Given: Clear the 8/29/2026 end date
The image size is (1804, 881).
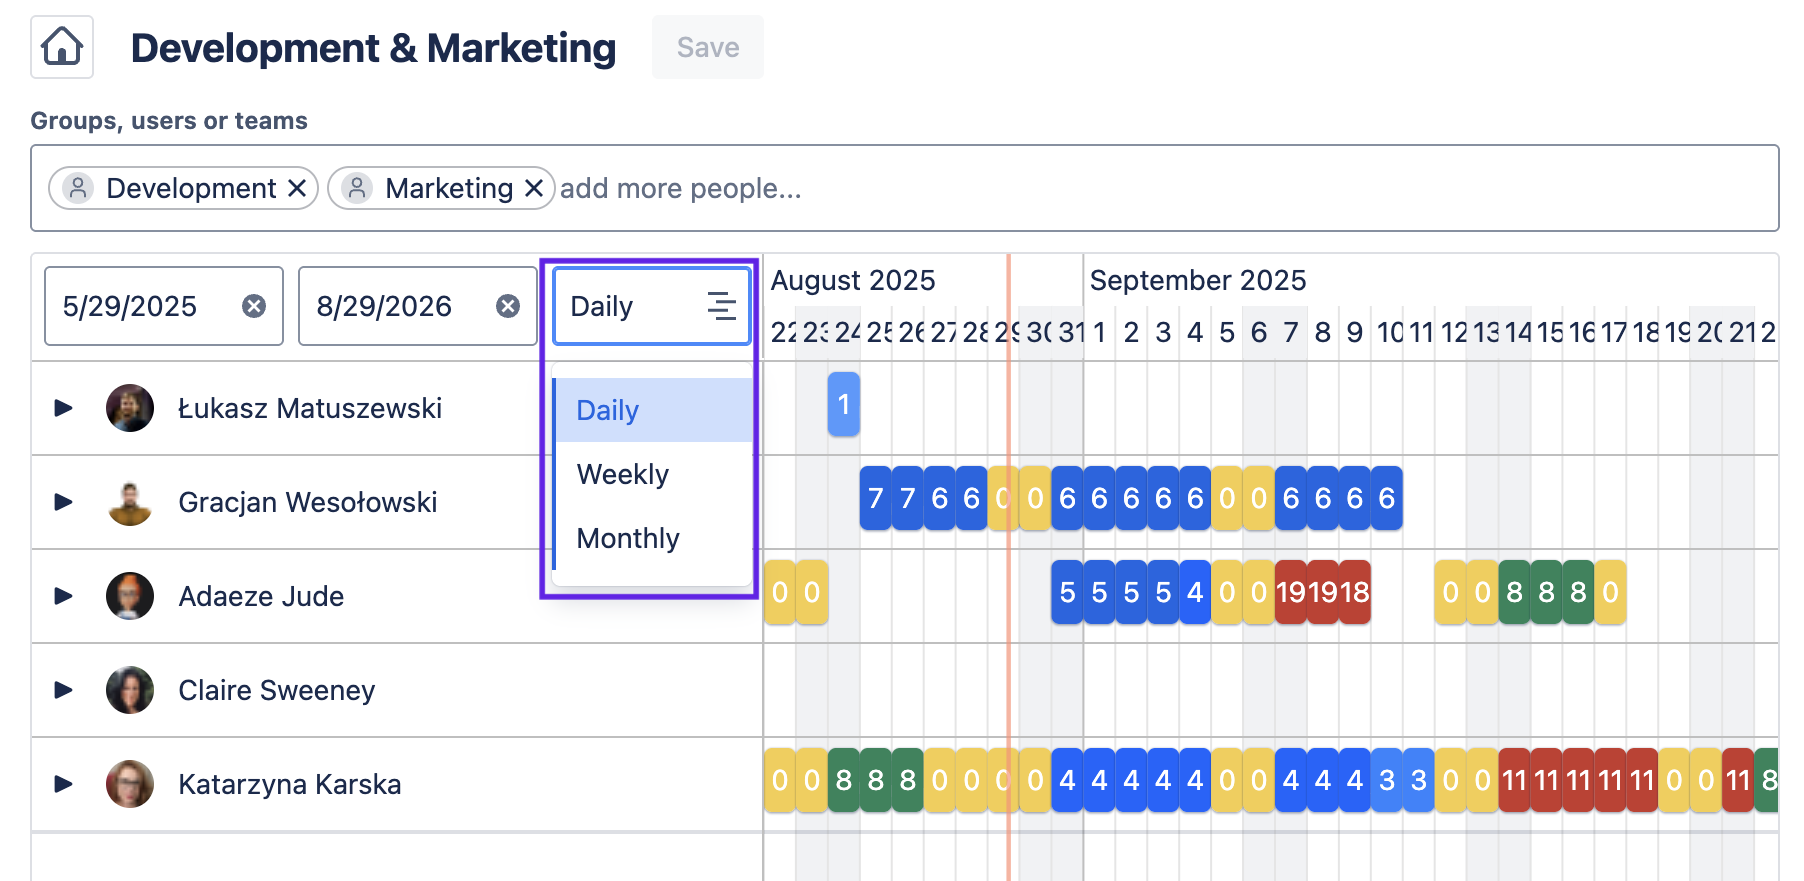Looking at the screenshot, I should 508,306.
